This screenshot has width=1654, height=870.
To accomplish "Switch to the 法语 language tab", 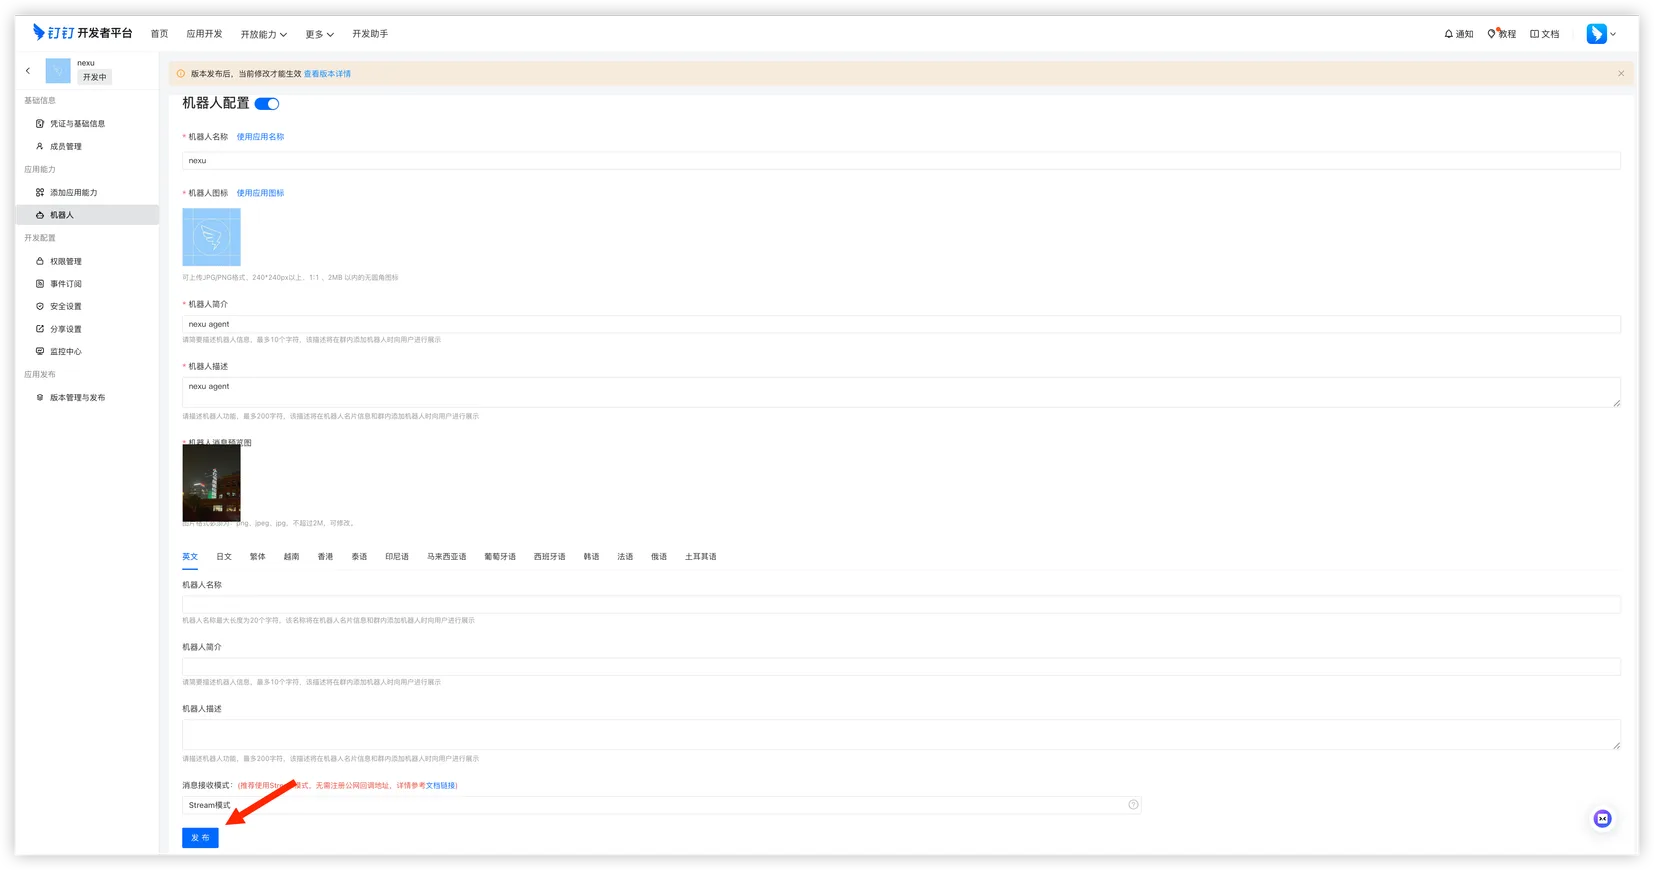I will 625,557.
